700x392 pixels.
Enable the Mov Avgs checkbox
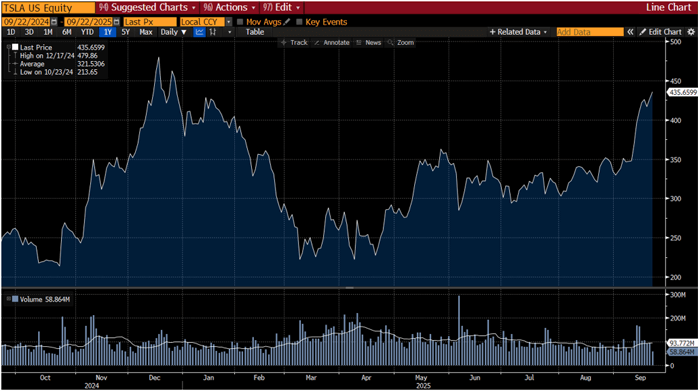click(240, 22)
